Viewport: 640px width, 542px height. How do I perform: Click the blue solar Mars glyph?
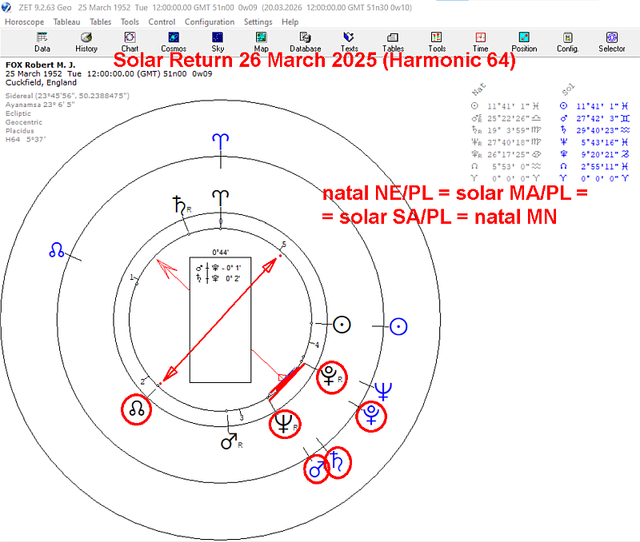coord(317,469)
